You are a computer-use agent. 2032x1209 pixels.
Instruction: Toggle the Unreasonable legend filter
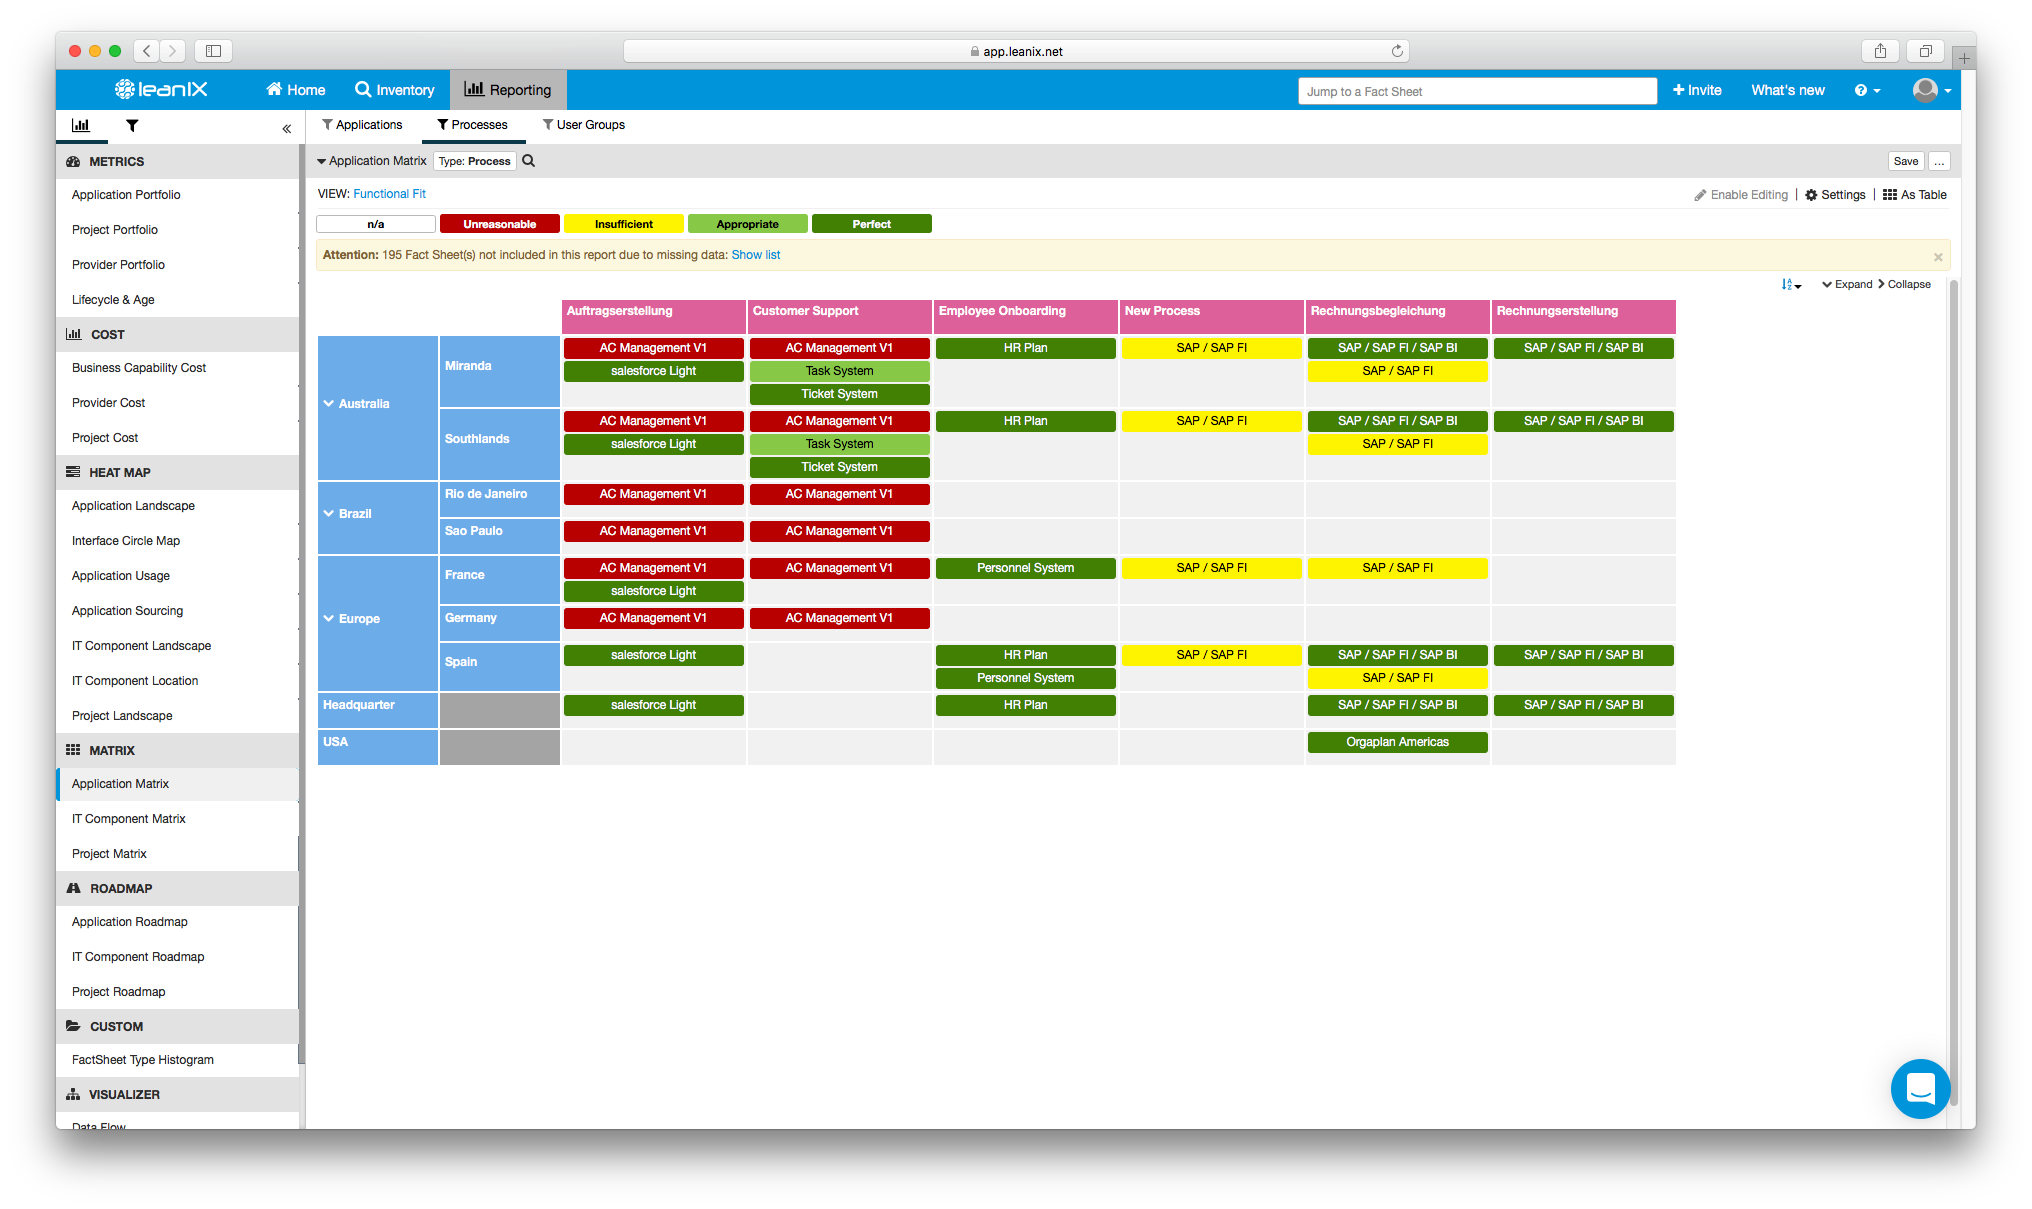pyautogui.click(x=499, y=224)
